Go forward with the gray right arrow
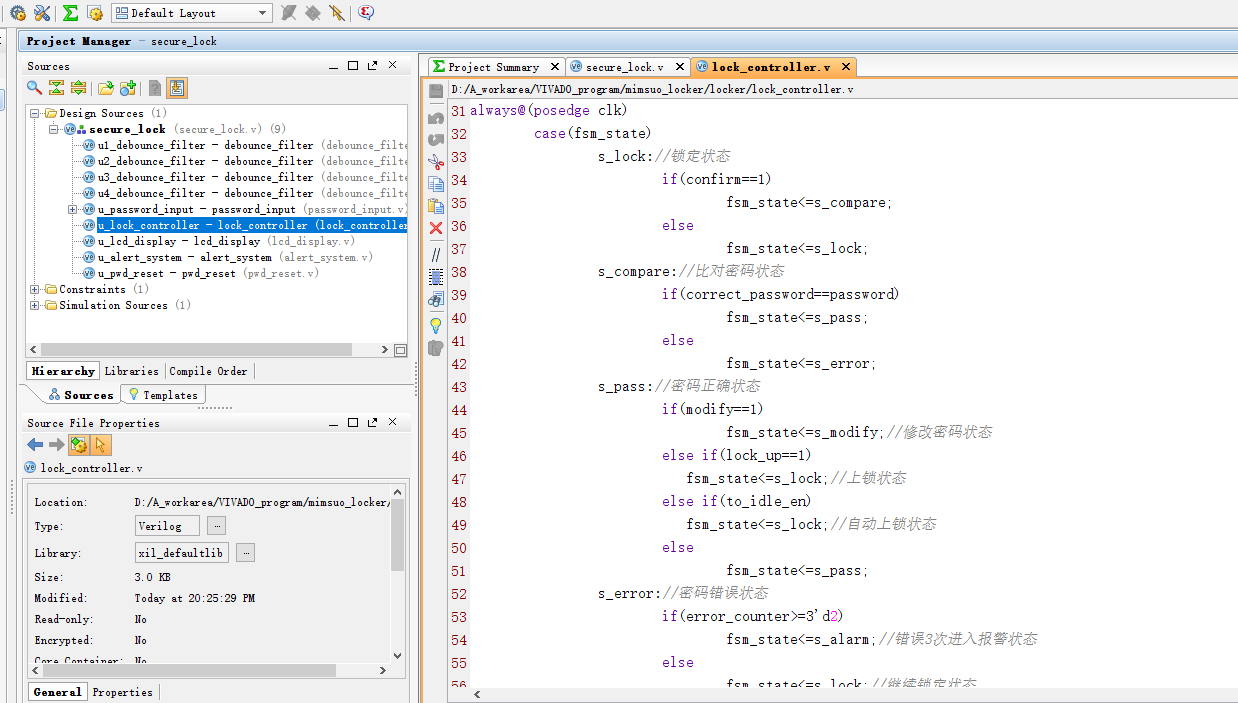 pos(56,445)
